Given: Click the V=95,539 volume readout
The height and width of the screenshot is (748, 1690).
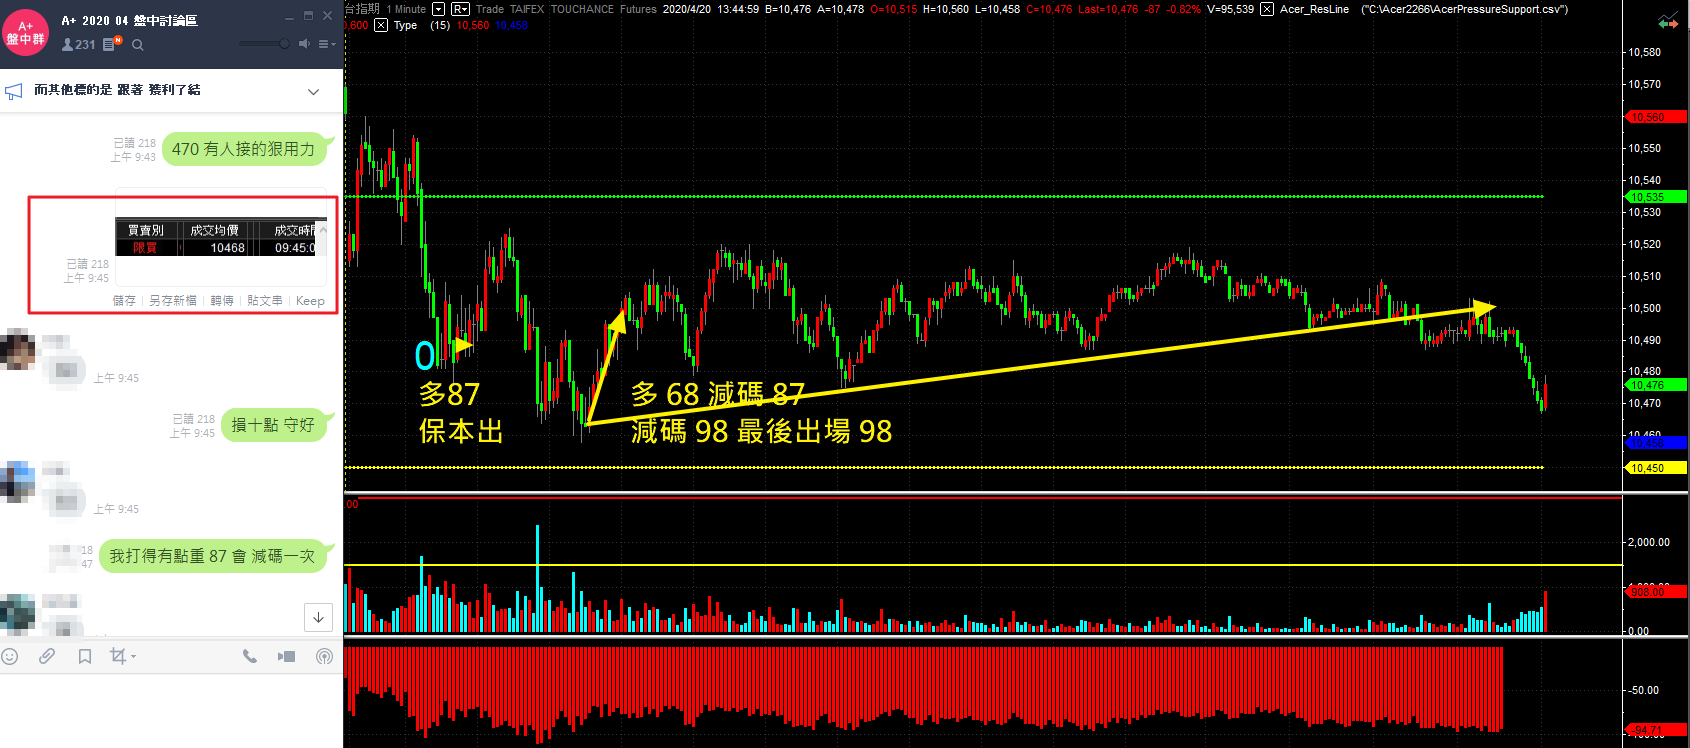Looking at the screenshot, I should tap(1230, 9).
